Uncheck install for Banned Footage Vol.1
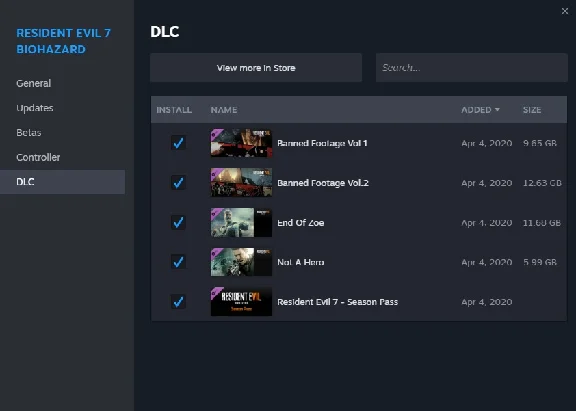The height and width of the screenshot is (411, 576). (x=178, y=143)
